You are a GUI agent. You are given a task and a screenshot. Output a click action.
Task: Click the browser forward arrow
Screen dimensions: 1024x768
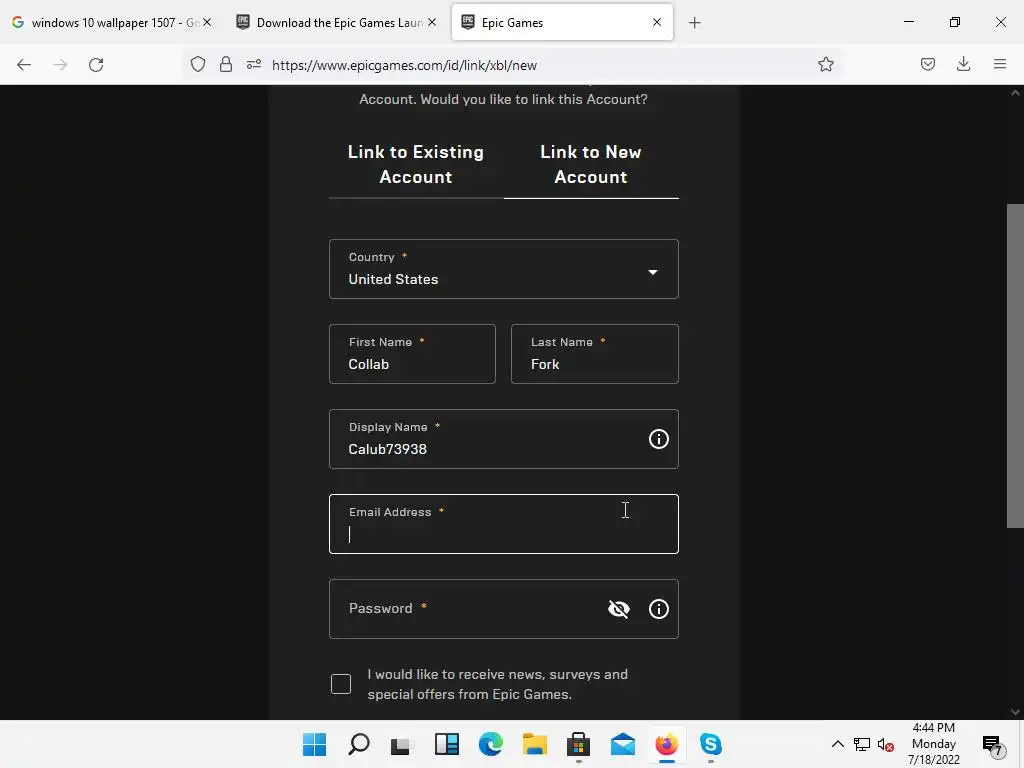pyautogui.click(x=60, y=65)
